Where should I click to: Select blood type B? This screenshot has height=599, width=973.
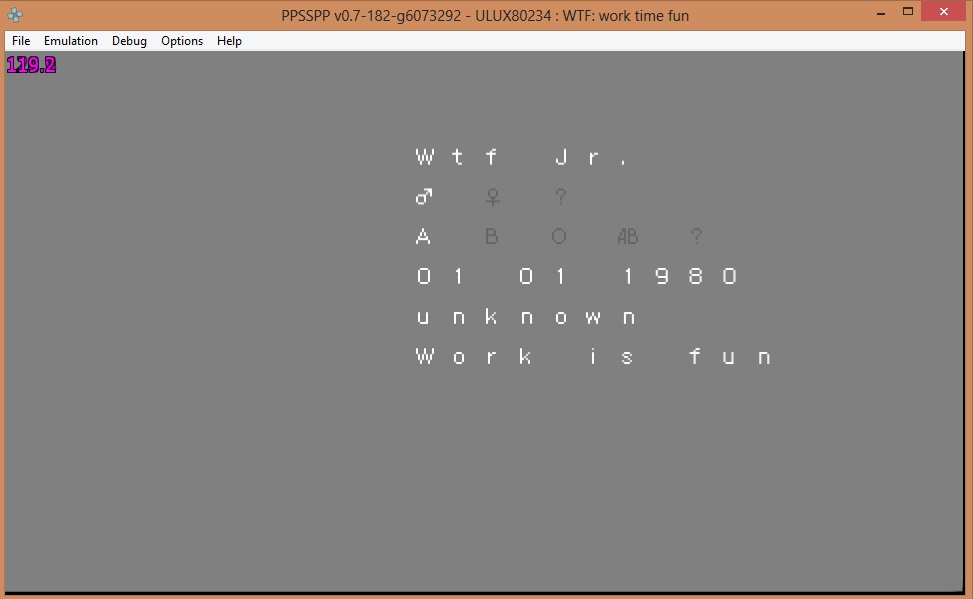pyautogui.click(x=491, y=237)
